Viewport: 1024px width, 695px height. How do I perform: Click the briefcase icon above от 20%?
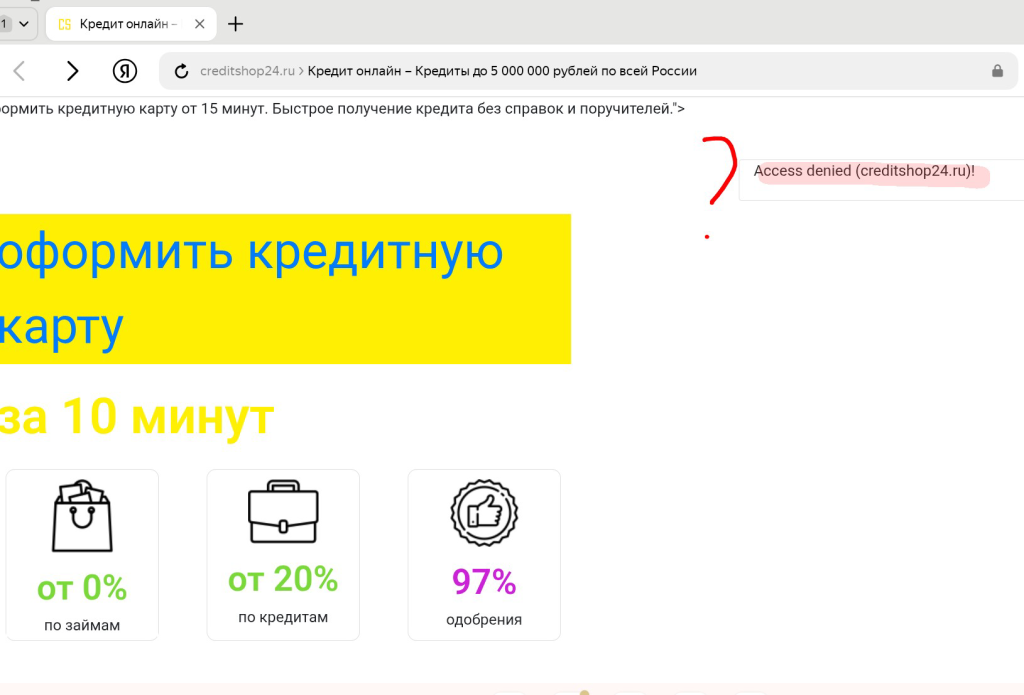tap(283, 512)
